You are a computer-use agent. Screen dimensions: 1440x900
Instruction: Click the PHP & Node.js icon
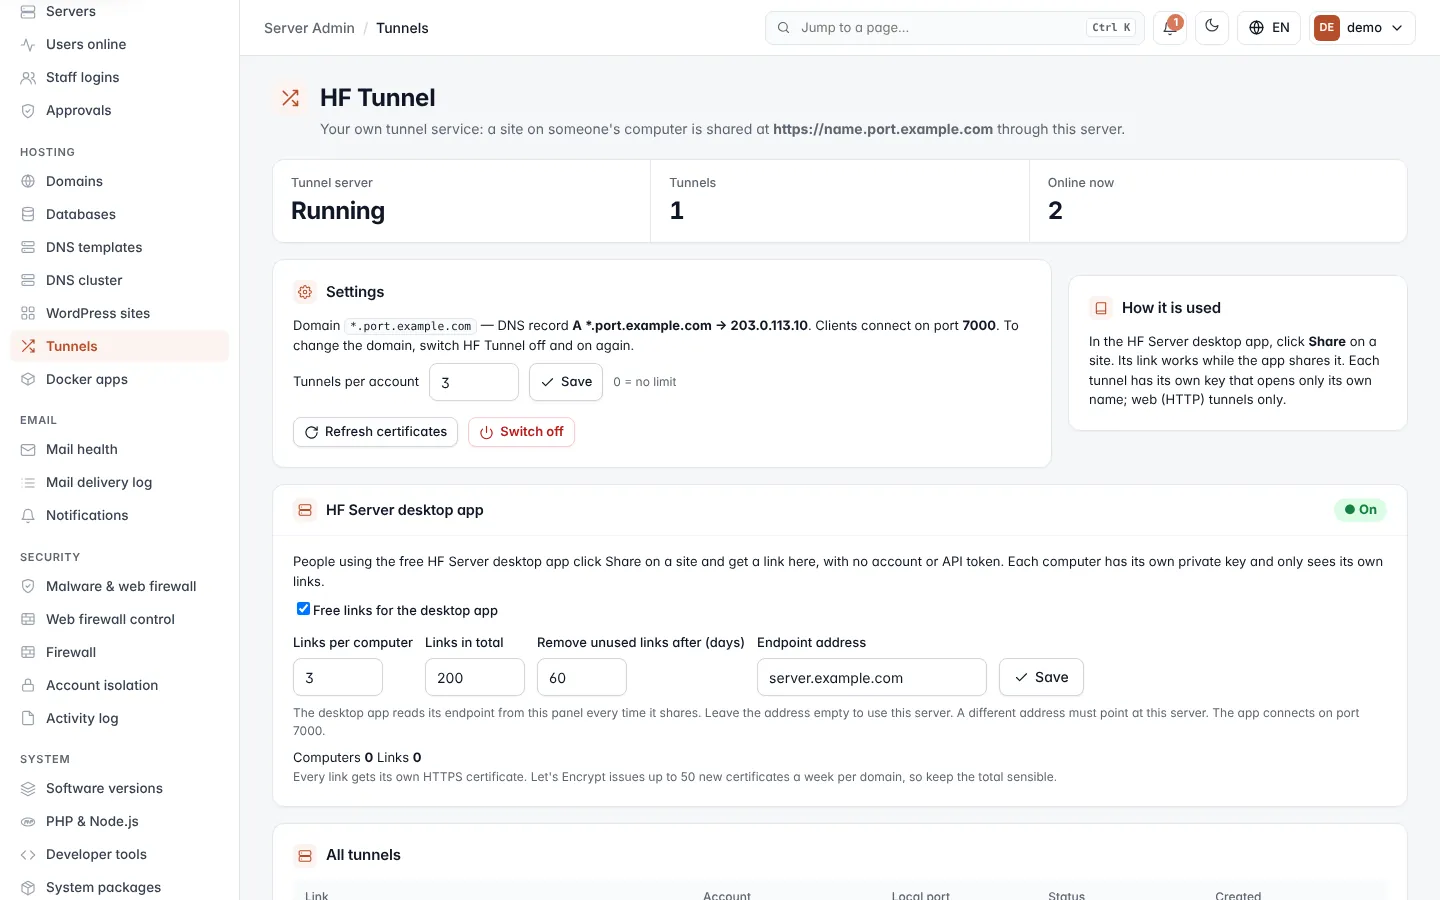(28, 822)
